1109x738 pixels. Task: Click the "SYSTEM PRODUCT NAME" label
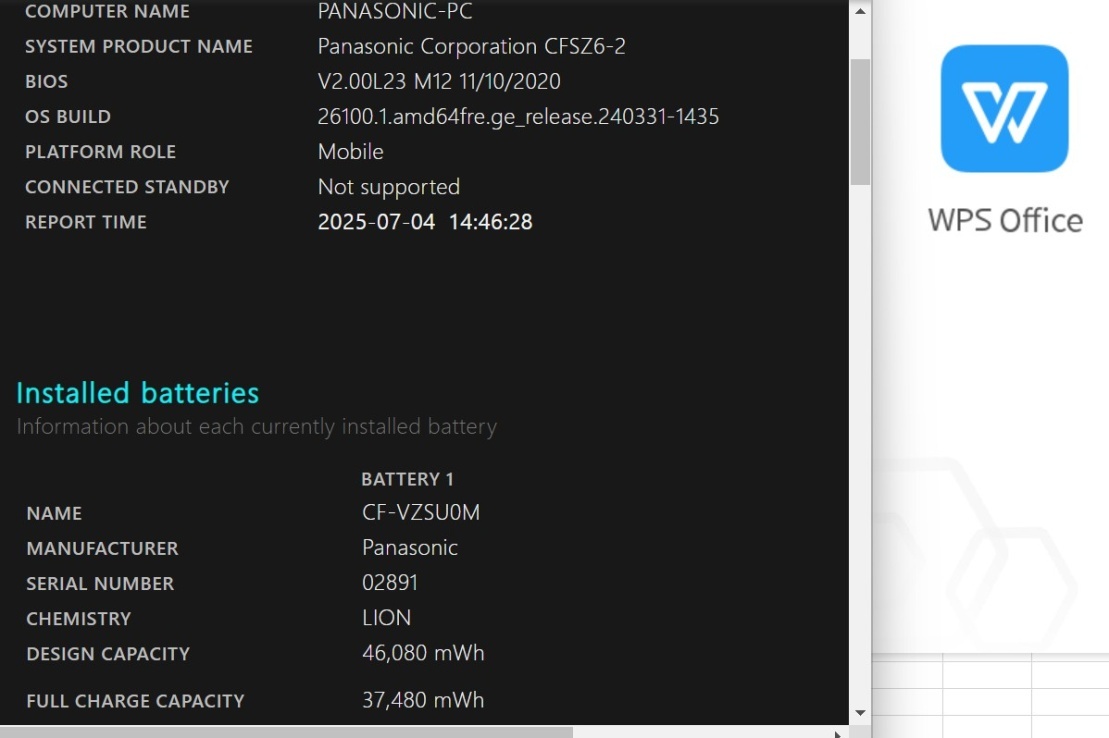coord(139,47)
